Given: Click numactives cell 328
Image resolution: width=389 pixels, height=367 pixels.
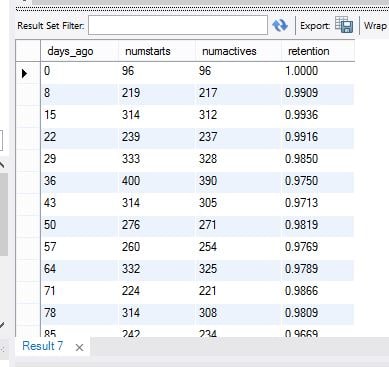Looking at the screenshot, I should [238, 159].
